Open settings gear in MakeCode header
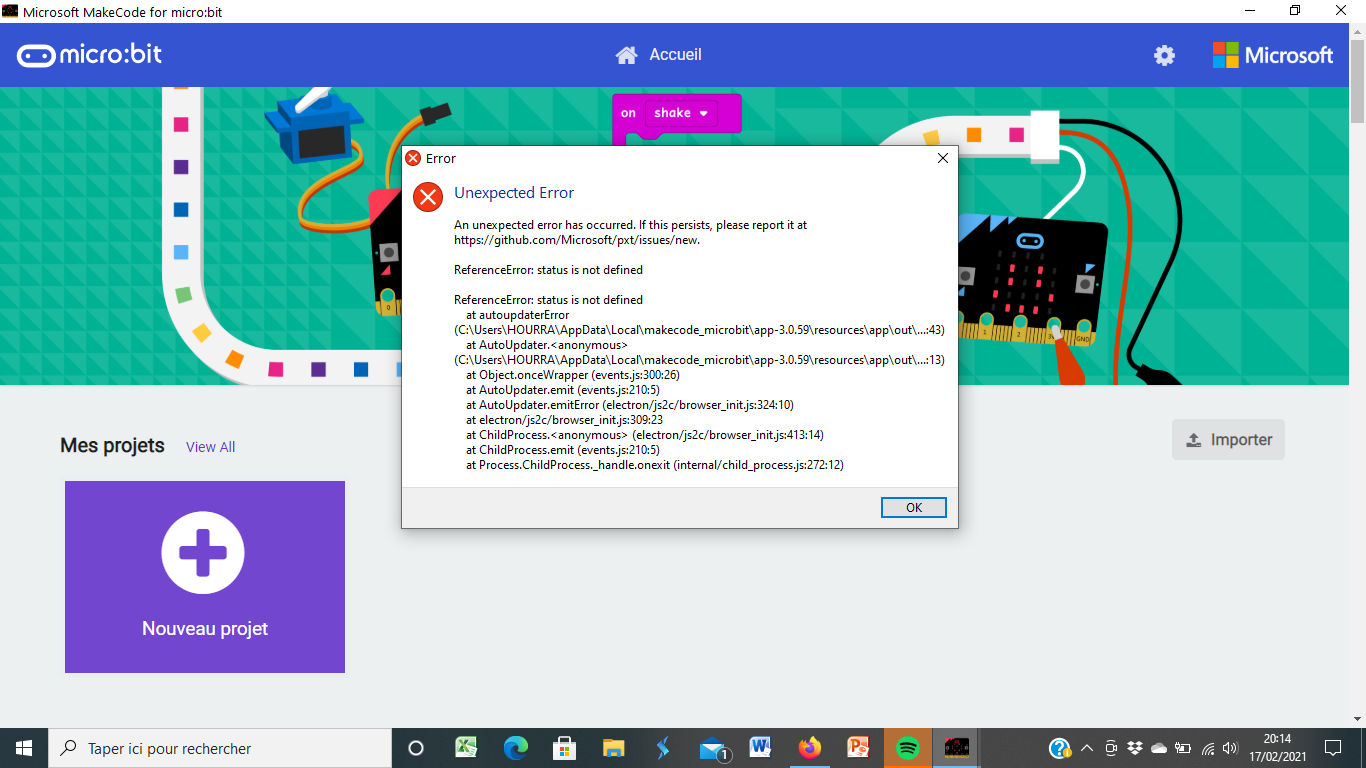This screenshot has height=768, width=1366. pos(1164,56)
